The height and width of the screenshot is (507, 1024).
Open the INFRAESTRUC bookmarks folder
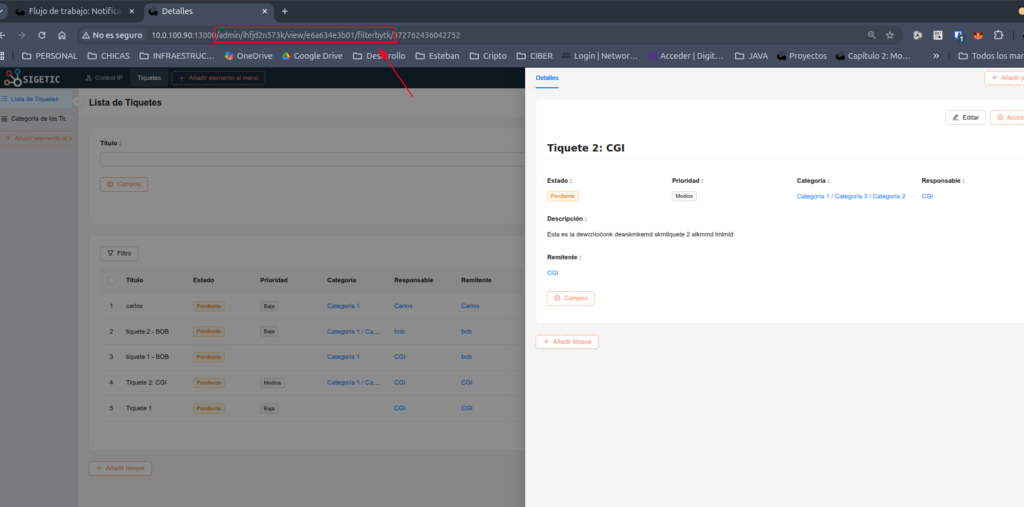(177, 56)
